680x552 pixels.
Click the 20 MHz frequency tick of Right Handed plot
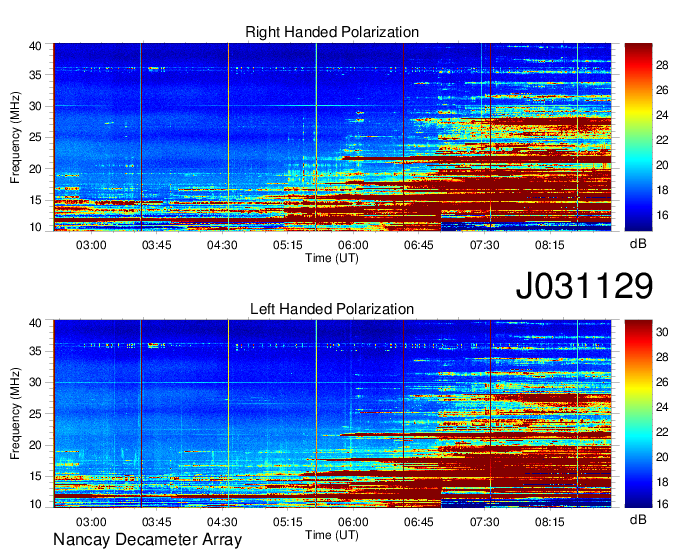[x=35, y=169]
